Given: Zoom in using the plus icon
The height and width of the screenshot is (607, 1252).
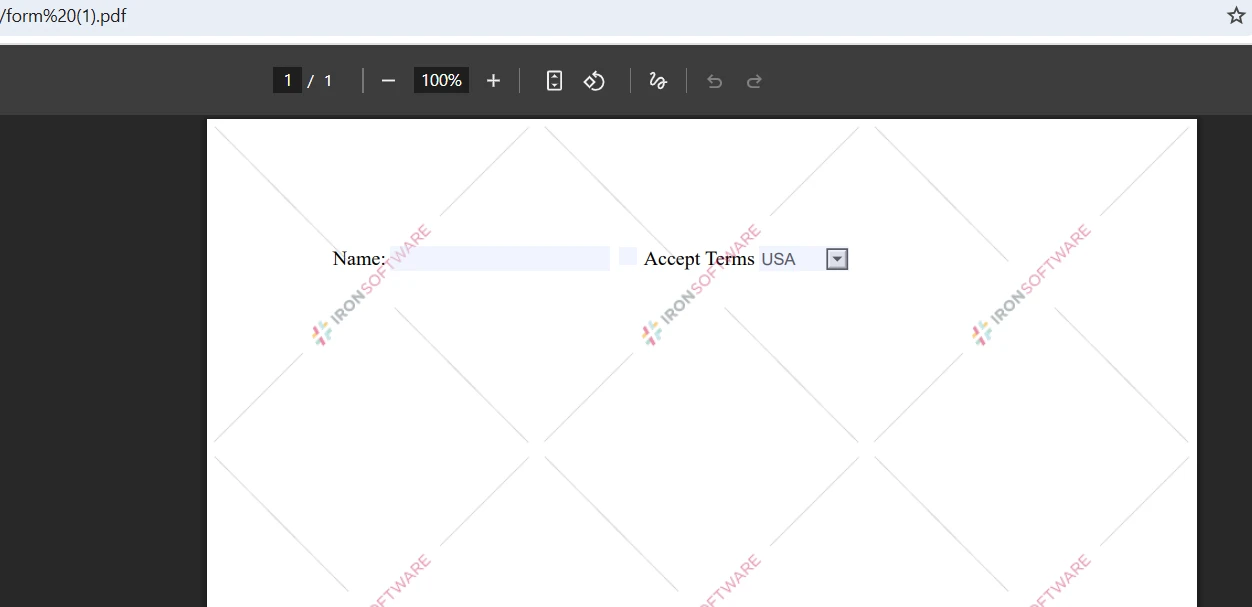Looking at the screenshot, I should tap(493, 80).
